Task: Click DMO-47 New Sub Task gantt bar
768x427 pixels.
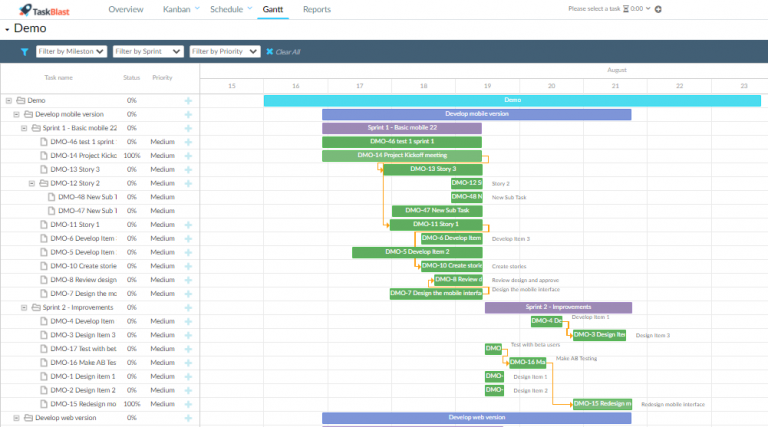Action: point(437,211)
